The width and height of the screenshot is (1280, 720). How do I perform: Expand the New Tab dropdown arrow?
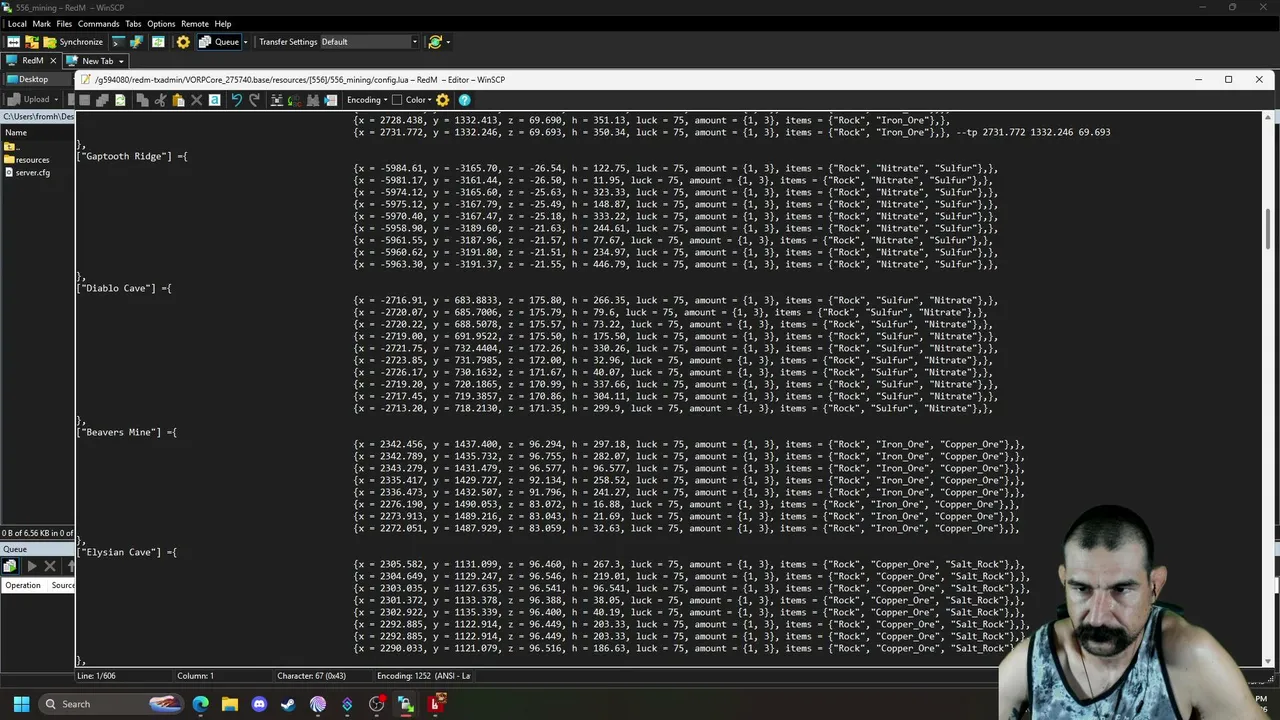(x=121, y=61)
